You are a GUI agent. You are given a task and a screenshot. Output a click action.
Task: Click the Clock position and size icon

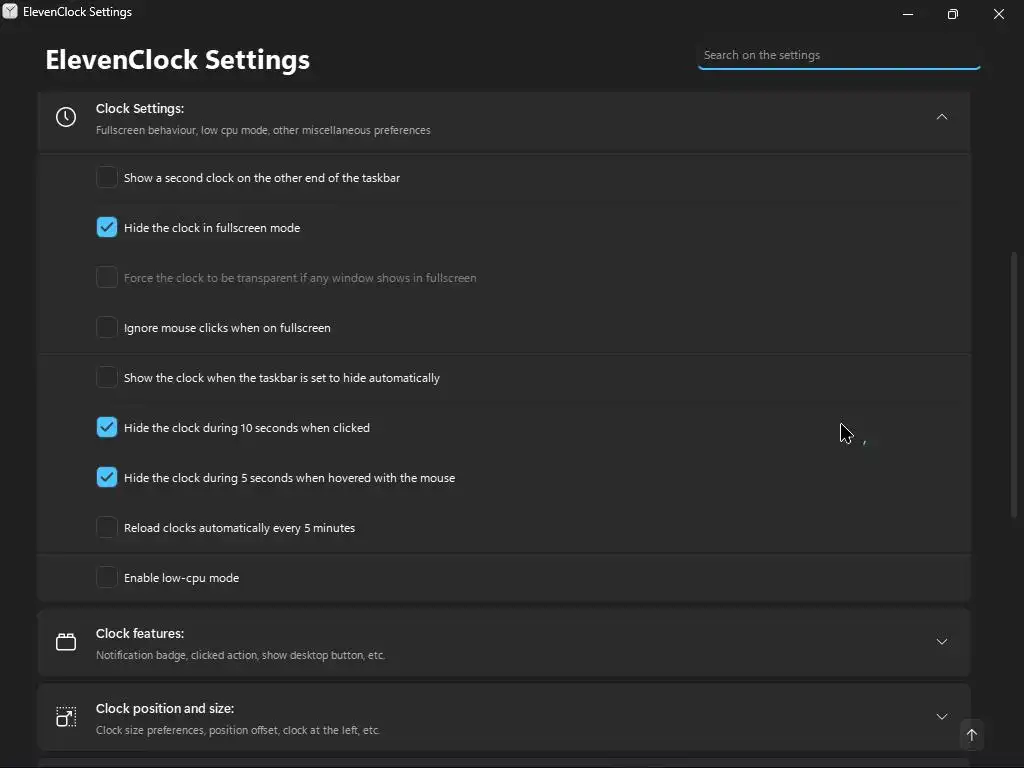66,717
